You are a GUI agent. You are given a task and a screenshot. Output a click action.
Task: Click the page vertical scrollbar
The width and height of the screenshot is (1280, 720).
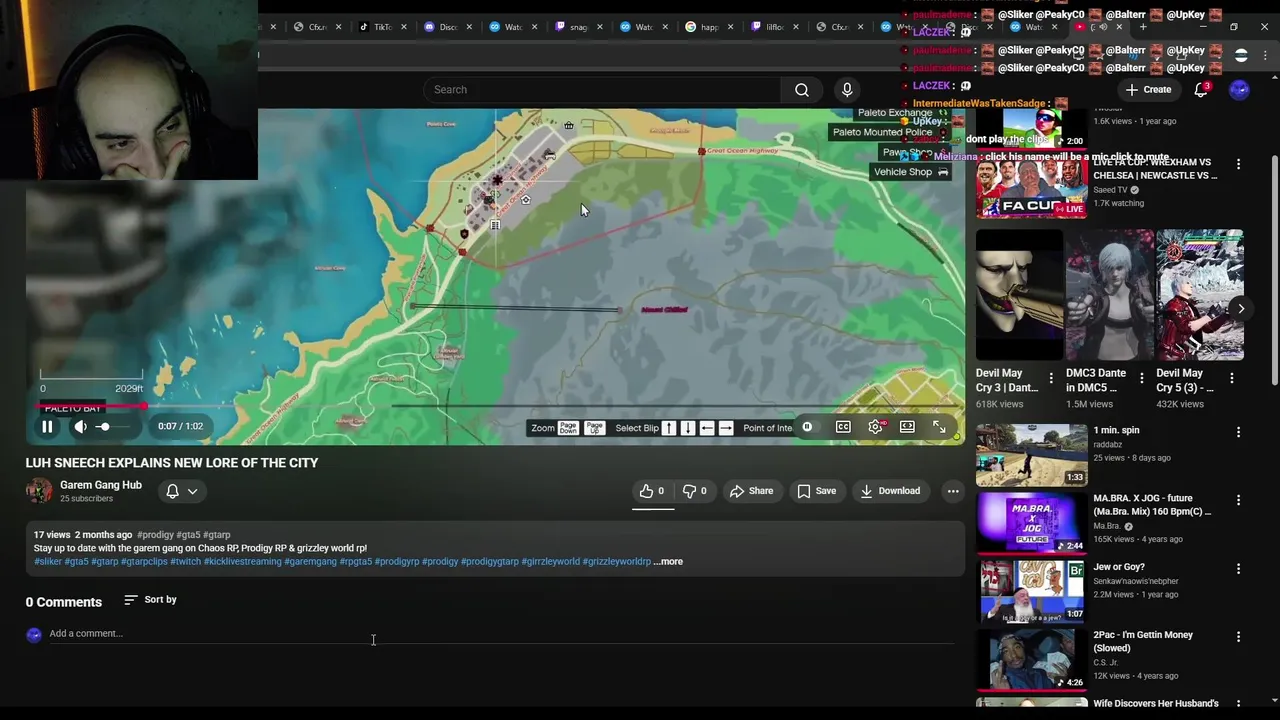coord(1274,270)
